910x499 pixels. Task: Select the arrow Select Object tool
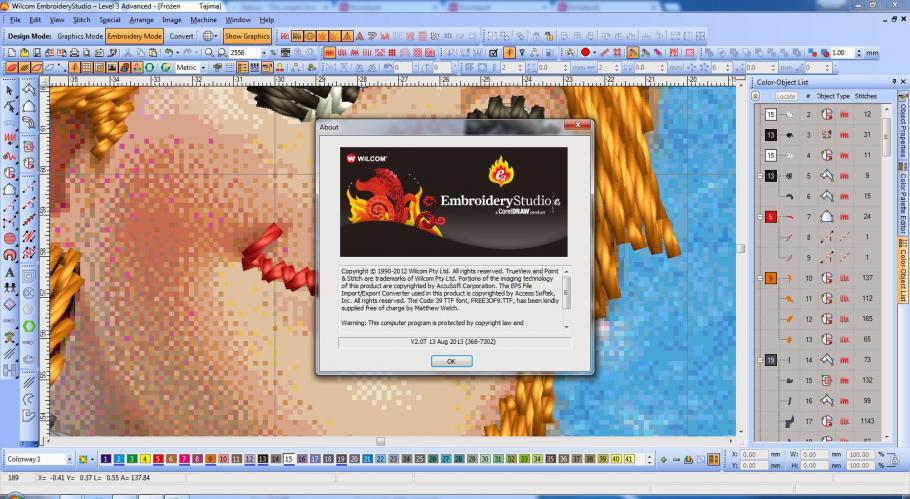10,91
